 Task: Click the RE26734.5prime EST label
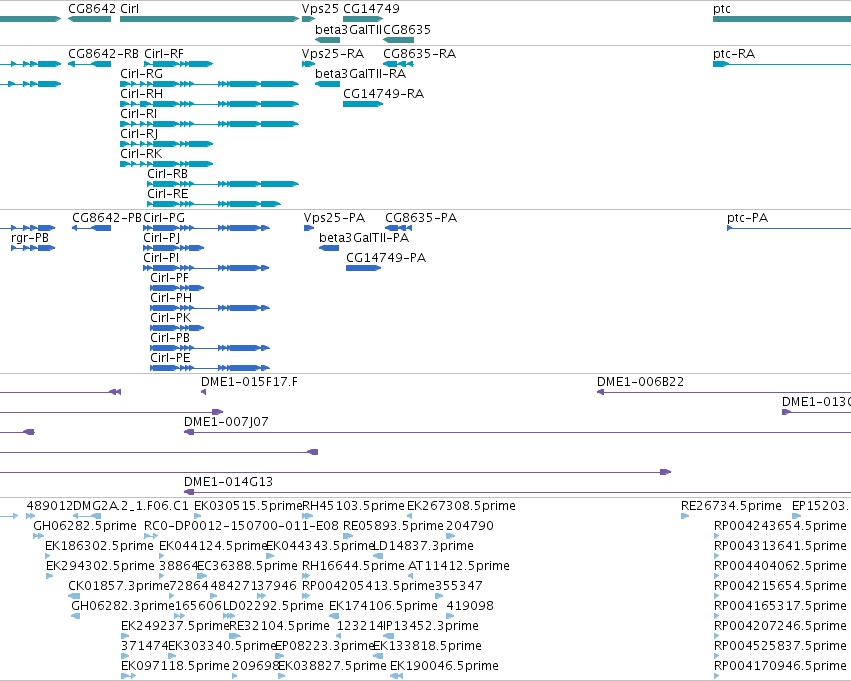[732, 506]
